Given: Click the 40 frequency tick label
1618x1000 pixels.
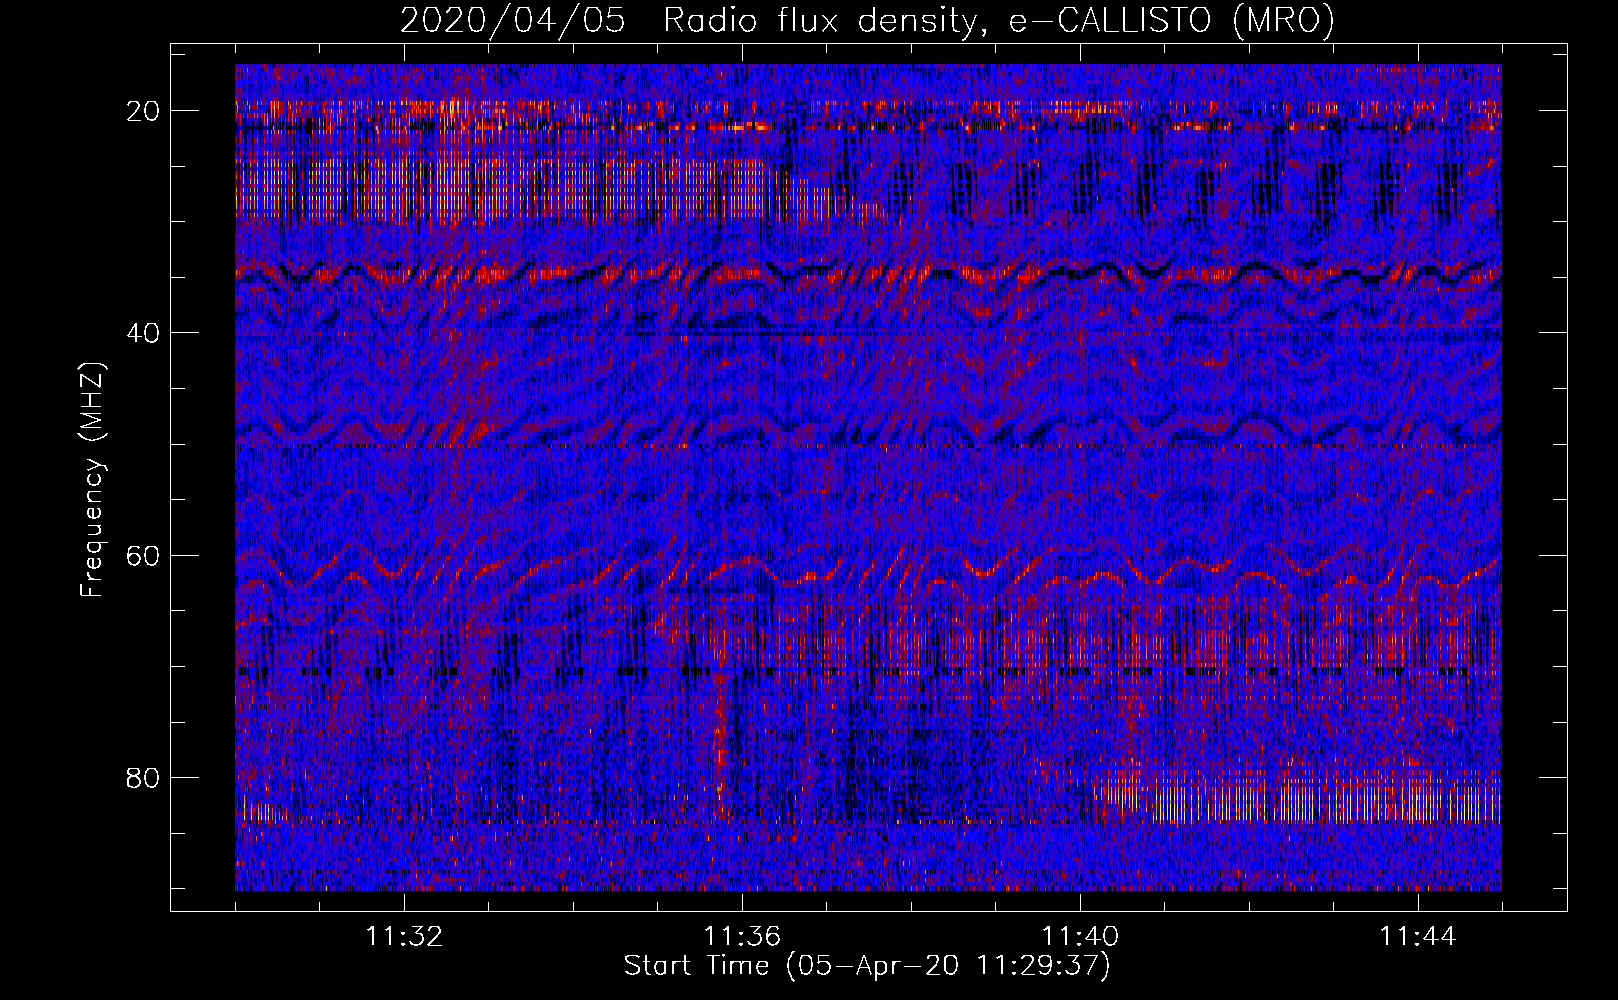Looking at the screenshot, I should pos(143,332).
